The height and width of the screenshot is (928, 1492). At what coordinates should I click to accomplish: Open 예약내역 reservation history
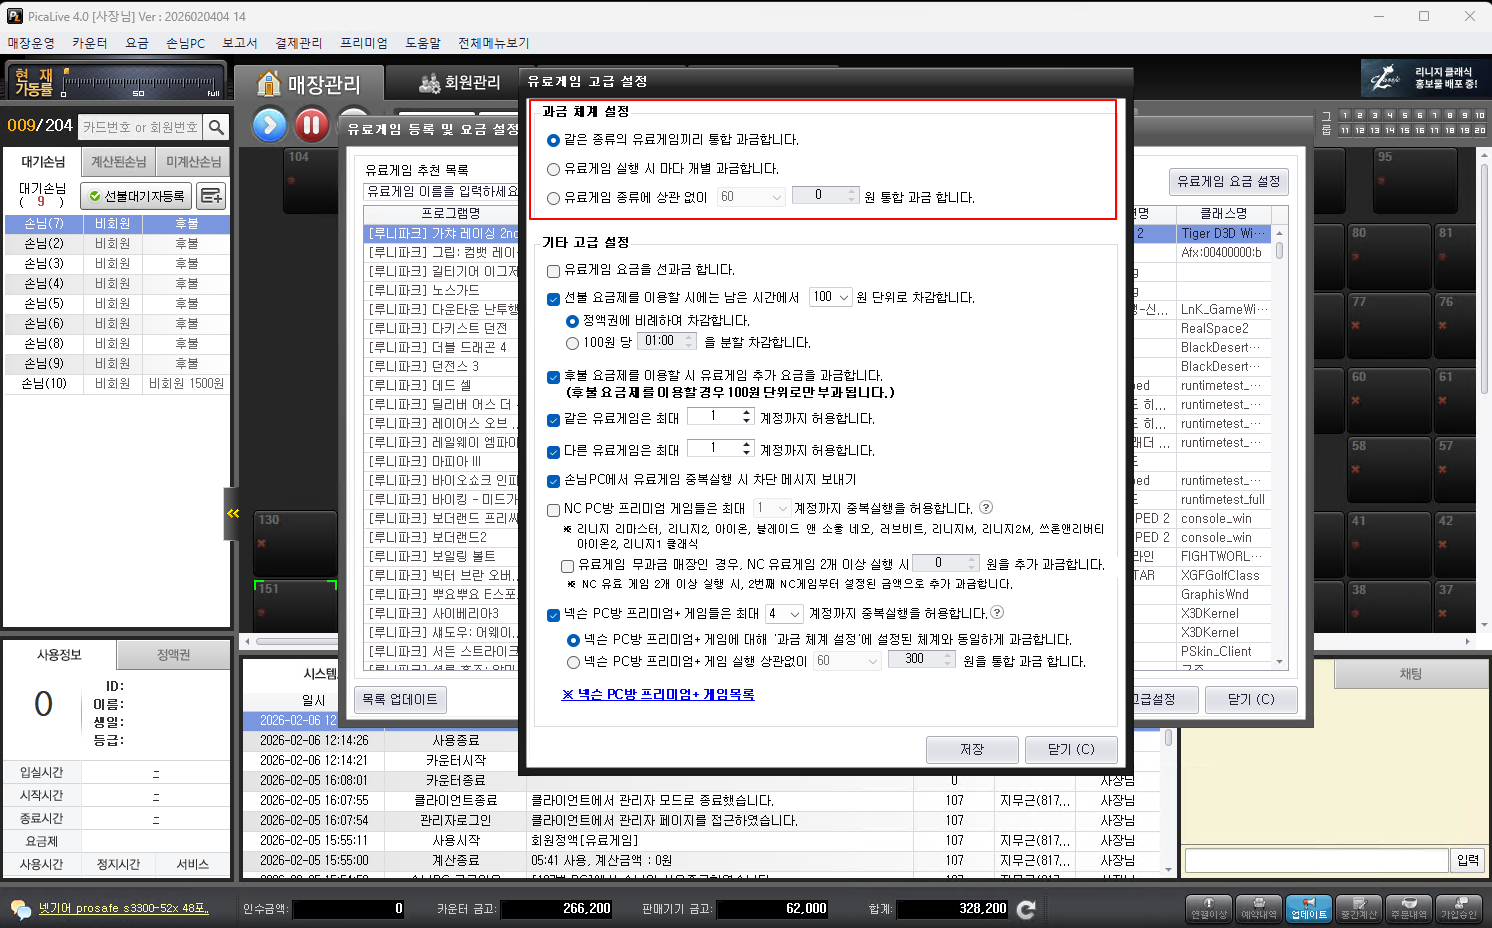click(1259, 908)
